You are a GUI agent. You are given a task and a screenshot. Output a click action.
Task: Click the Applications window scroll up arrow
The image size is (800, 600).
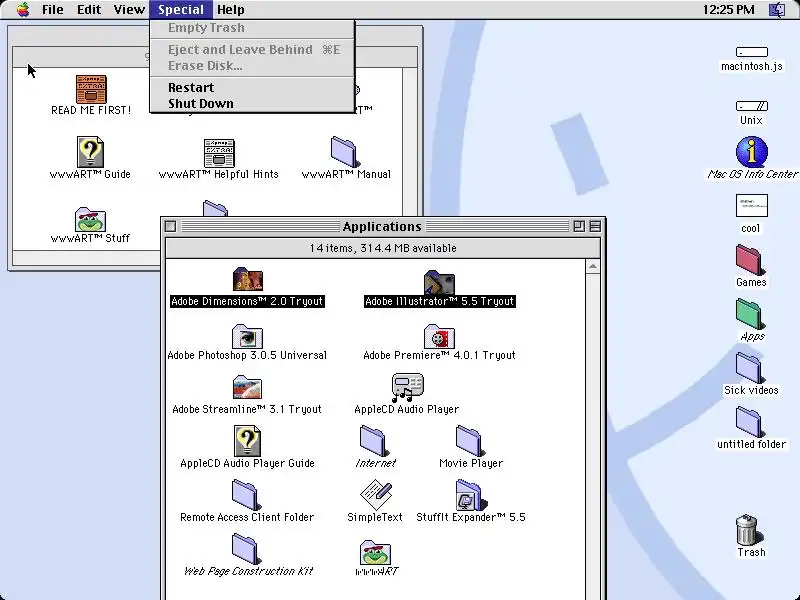pyautogui.click(x=592, y=266)
